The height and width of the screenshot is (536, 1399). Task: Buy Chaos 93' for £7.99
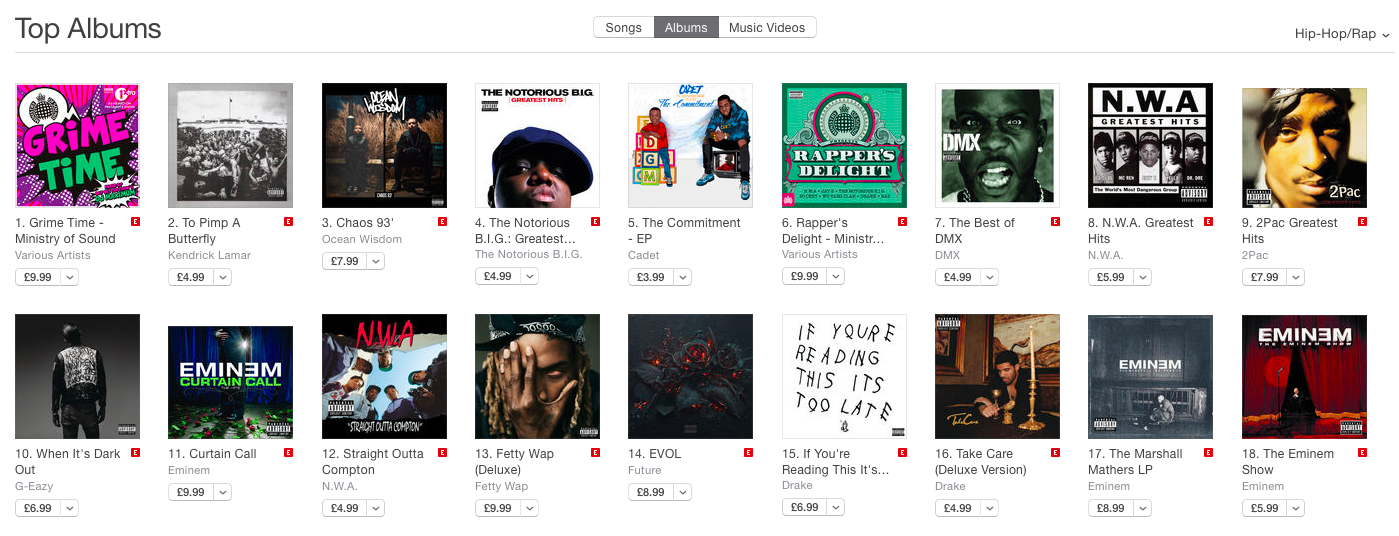pos(344,261)
